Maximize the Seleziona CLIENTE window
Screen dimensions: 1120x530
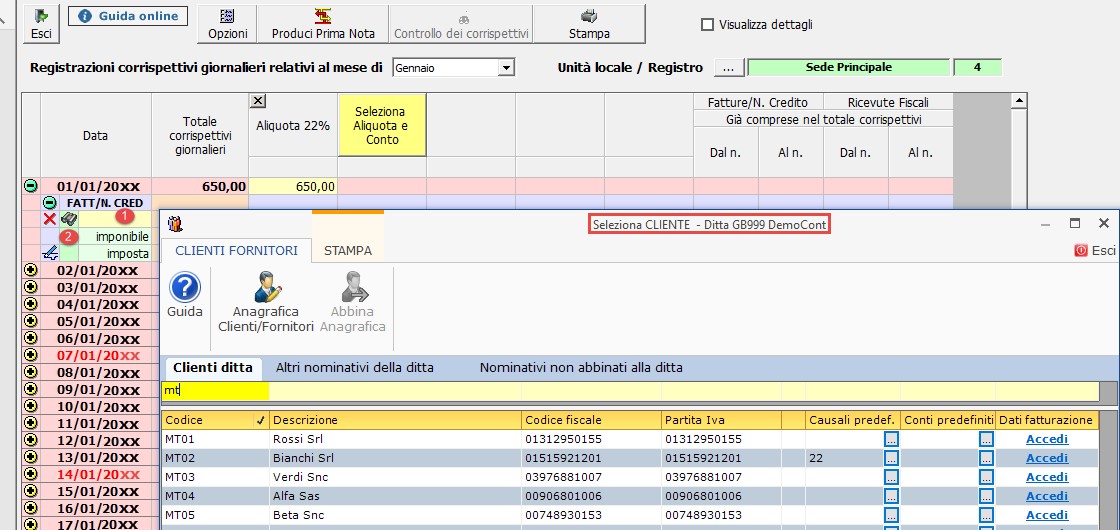[x=1074, y=224]
